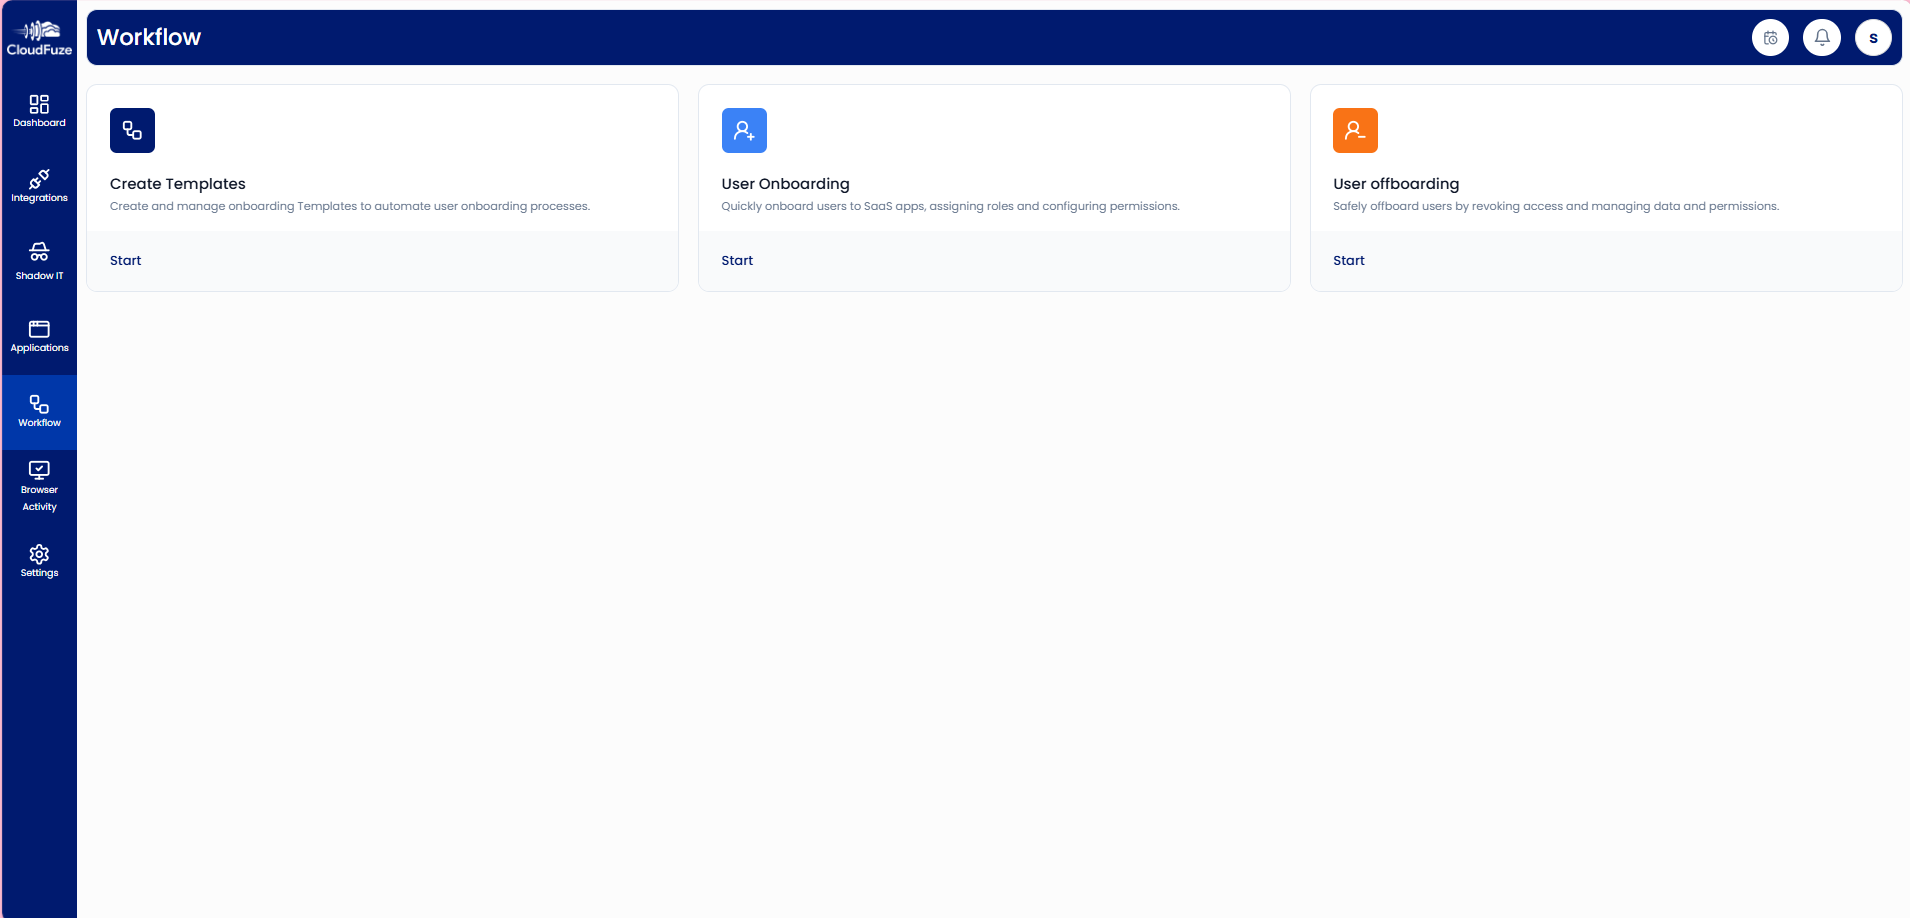Select the Workflow sidebar icon
Image resolution: width=1910 pixels, height=918 pixels.
tap(39, 411)
